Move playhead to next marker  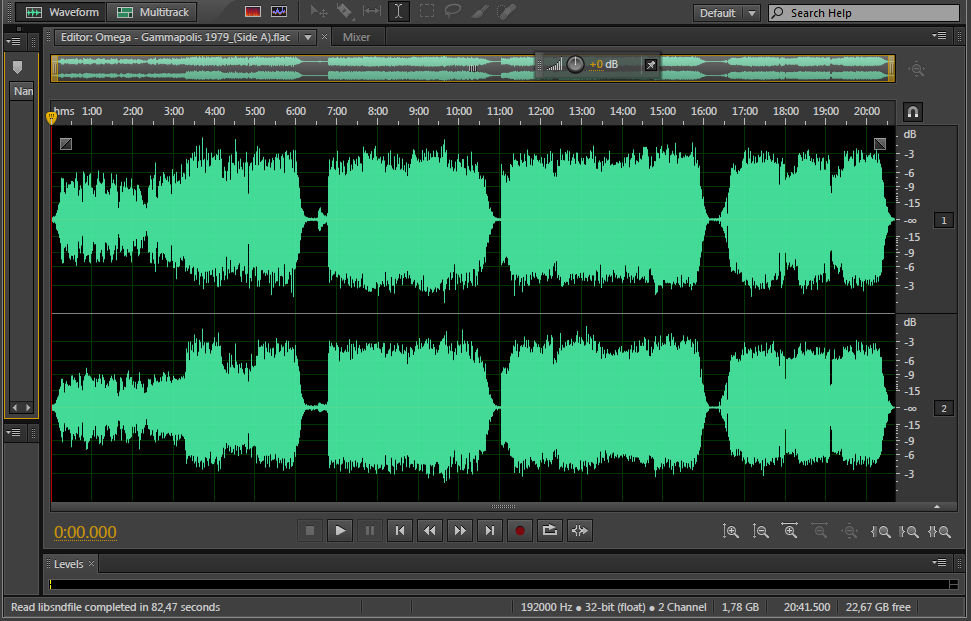pos(490,531)
